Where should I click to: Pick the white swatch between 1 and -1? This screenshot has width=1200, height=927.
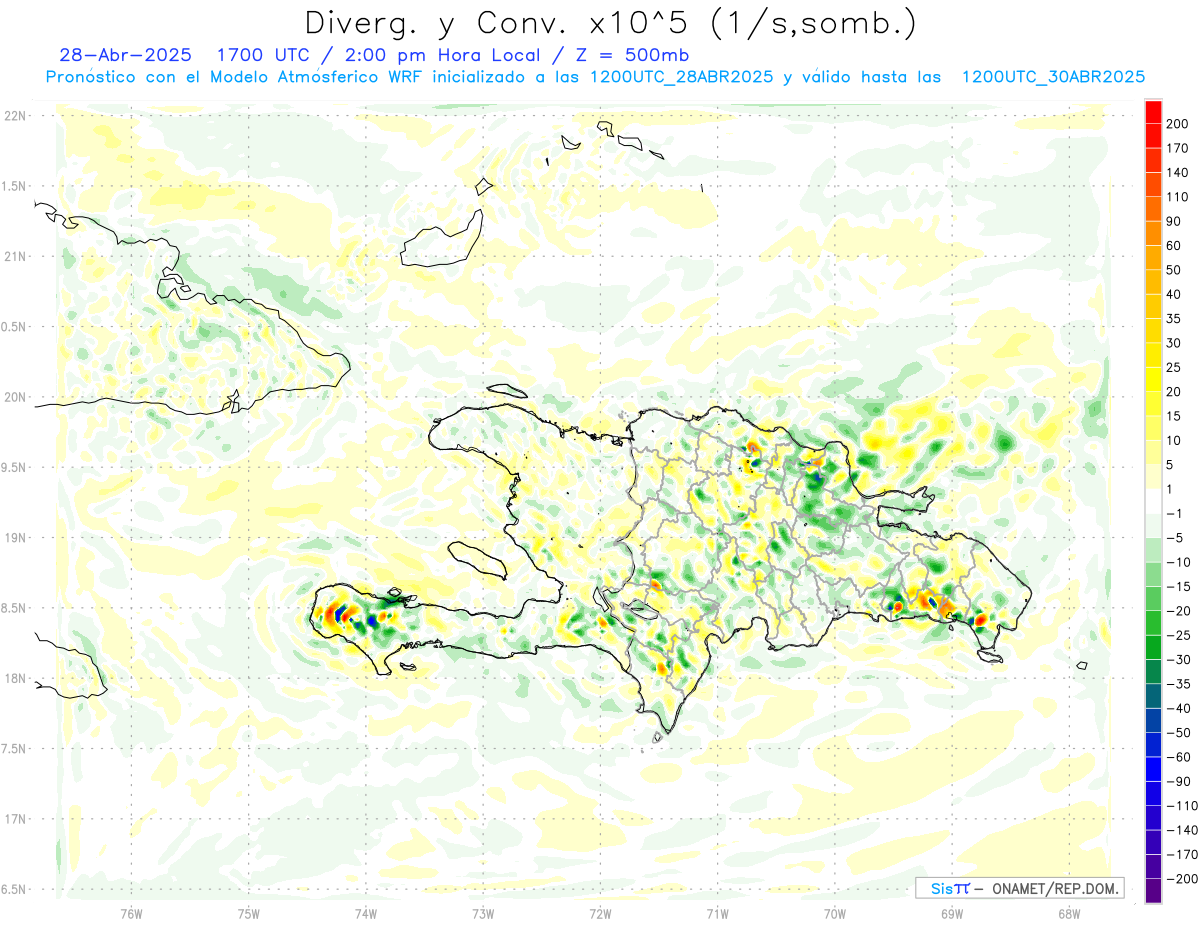(1153, 502)
